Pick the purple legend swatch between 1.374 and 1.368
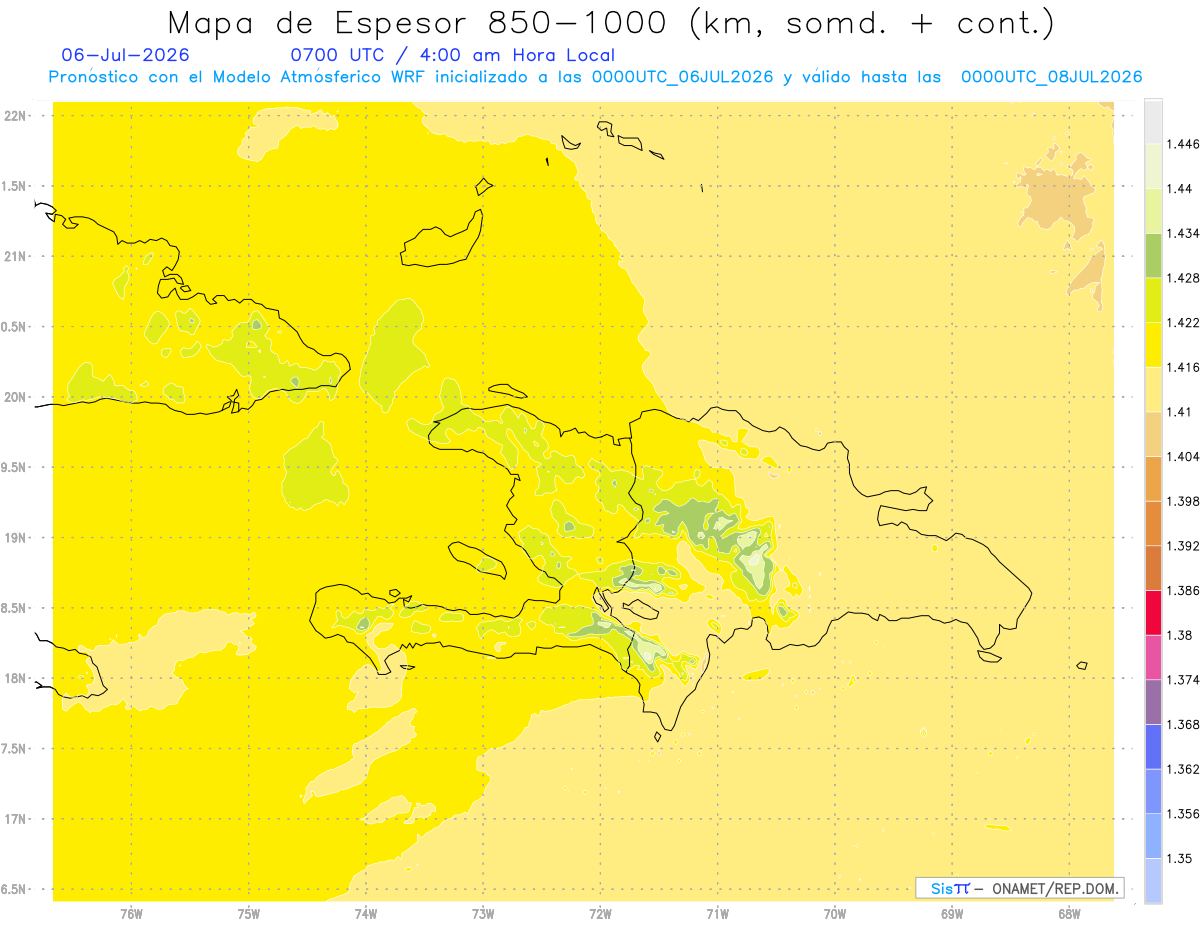1200x927 pixels. point(1153,701)
